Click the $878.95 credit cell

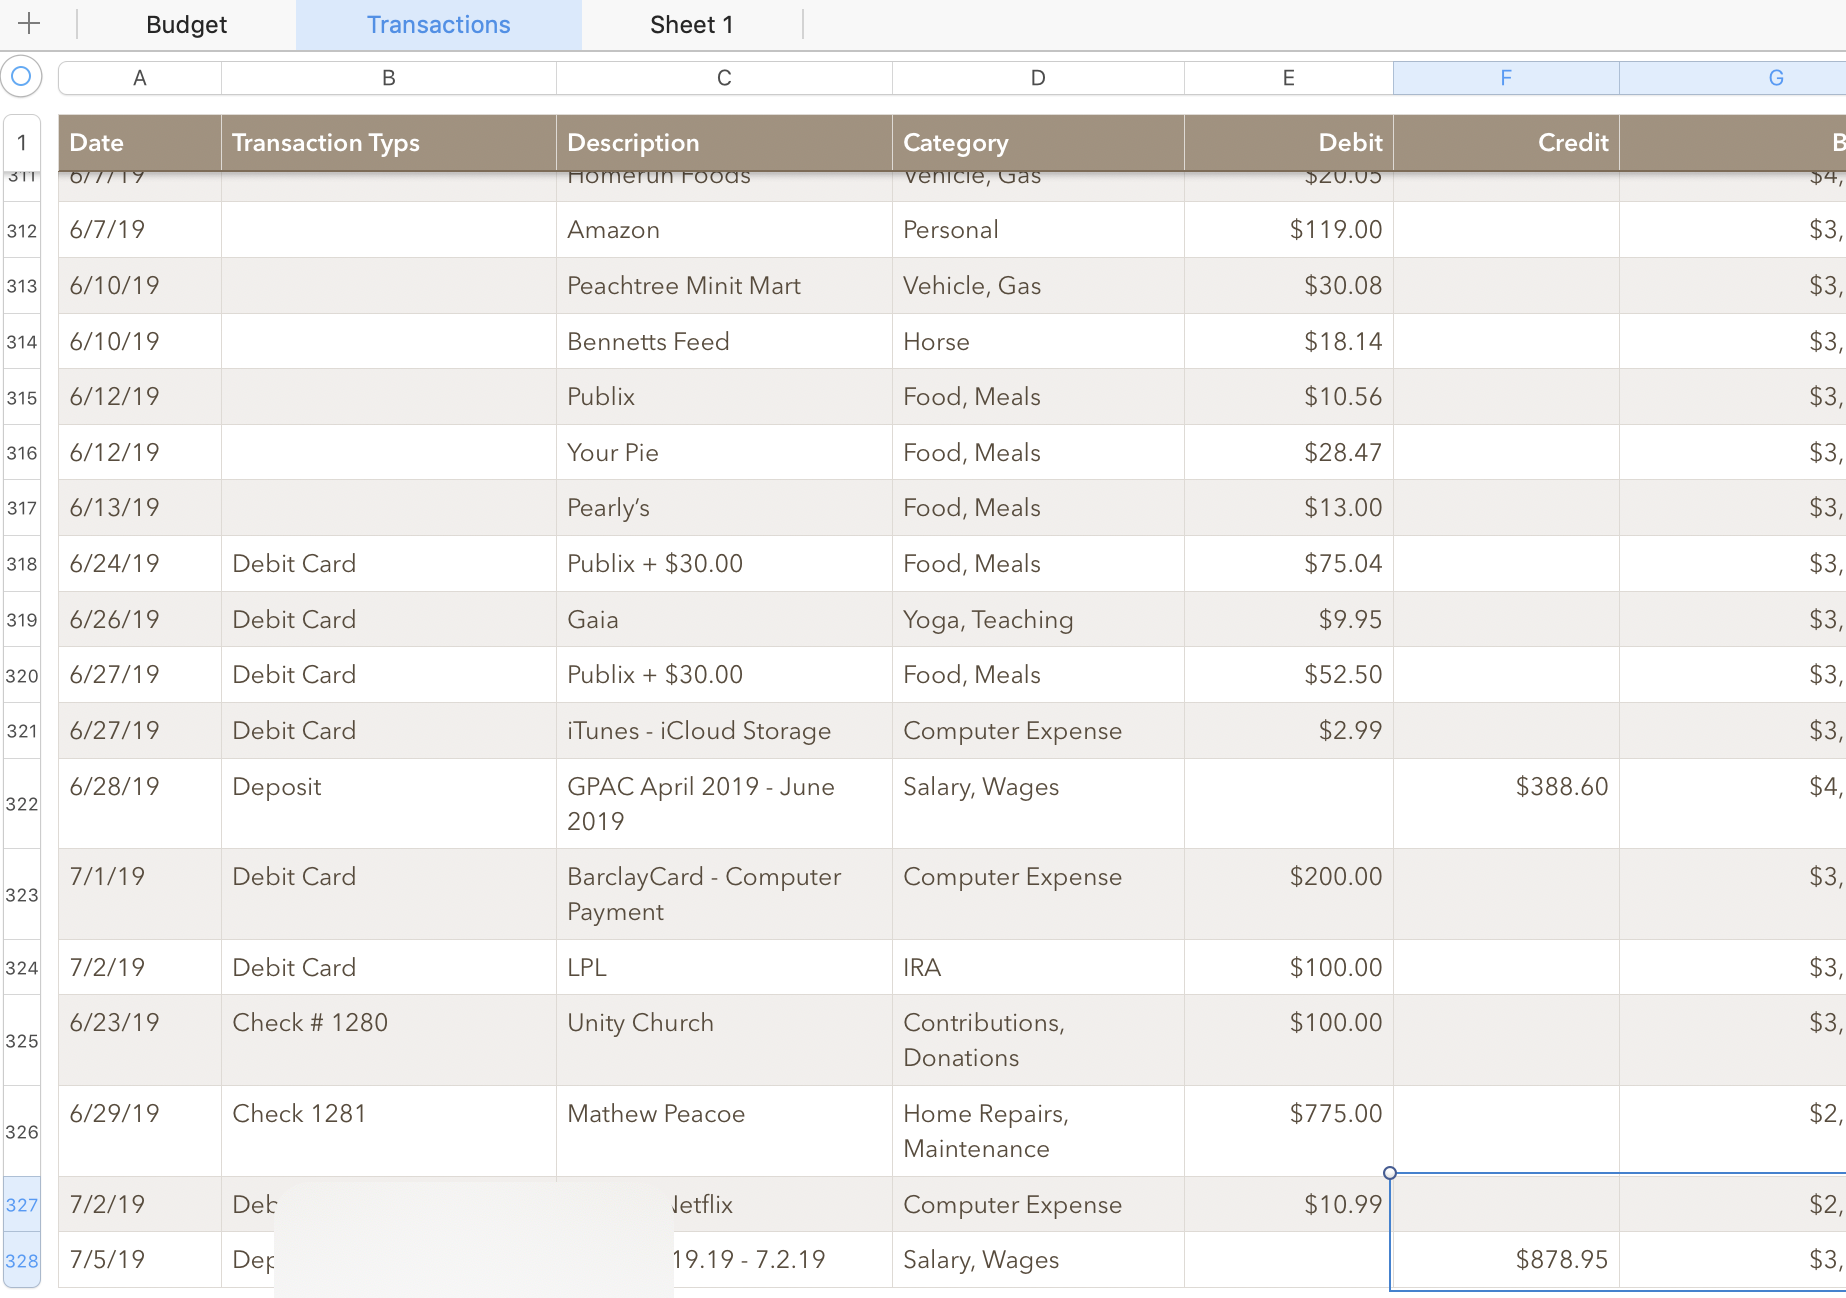pos(1506,1261)
